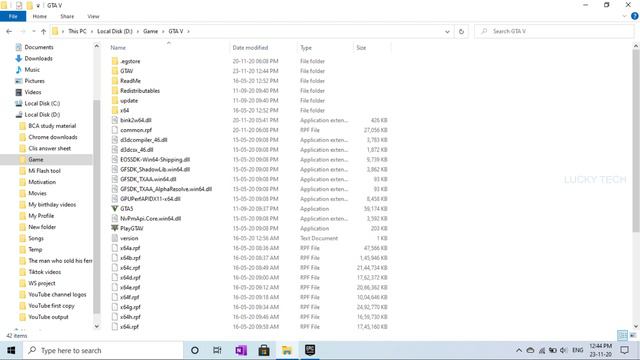Open Local Disk (C:) in the sidebar
Screen dimensions: 640x360
point(42,103)
